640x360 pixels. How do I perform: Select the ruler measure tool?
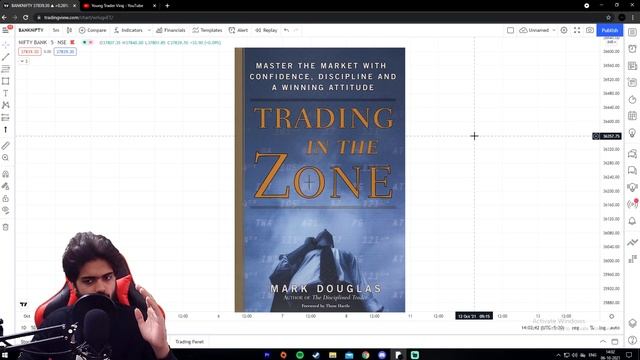coord(6,146)
